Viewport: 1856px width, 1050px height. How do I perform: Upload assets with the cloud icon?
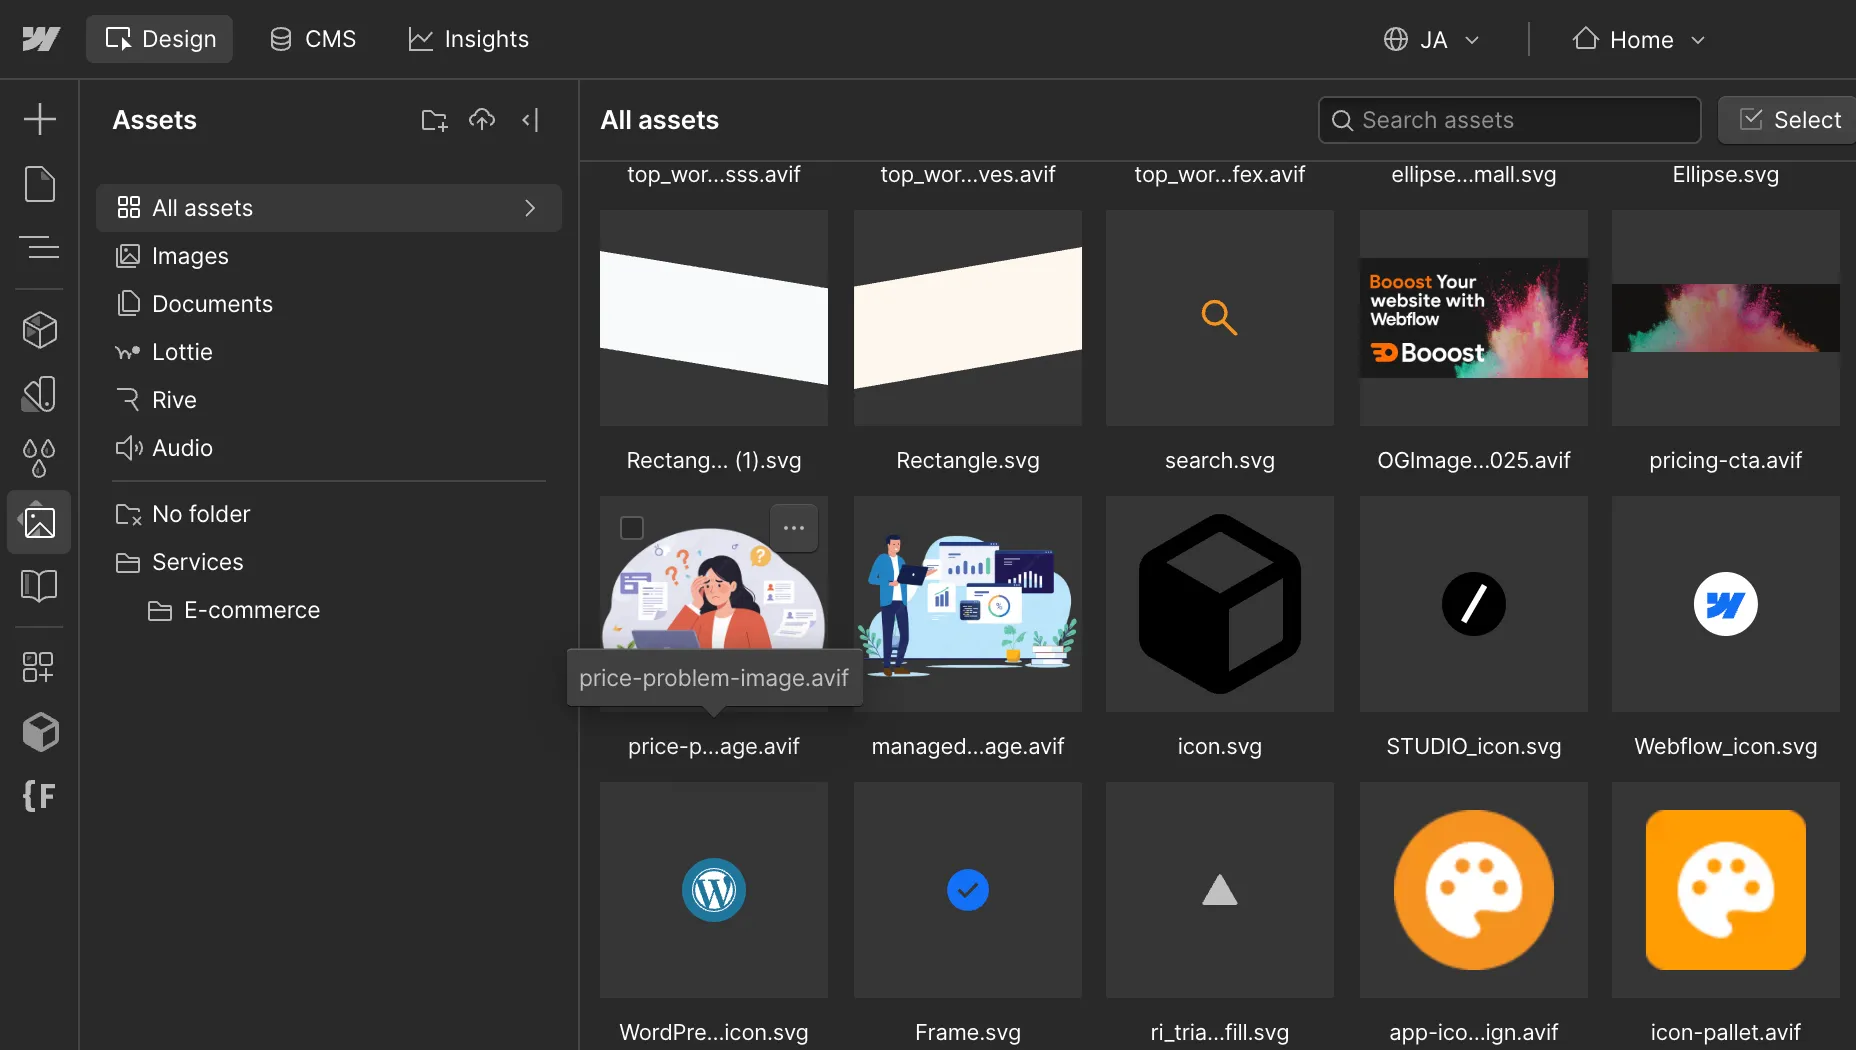(482, 120)
